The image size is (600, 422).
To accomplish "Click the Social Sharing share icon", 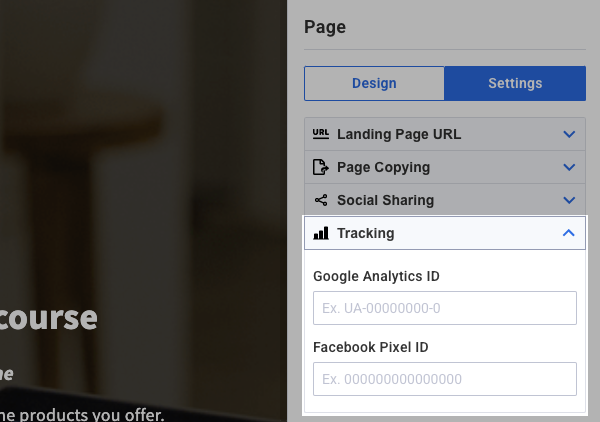I will 321,200.
